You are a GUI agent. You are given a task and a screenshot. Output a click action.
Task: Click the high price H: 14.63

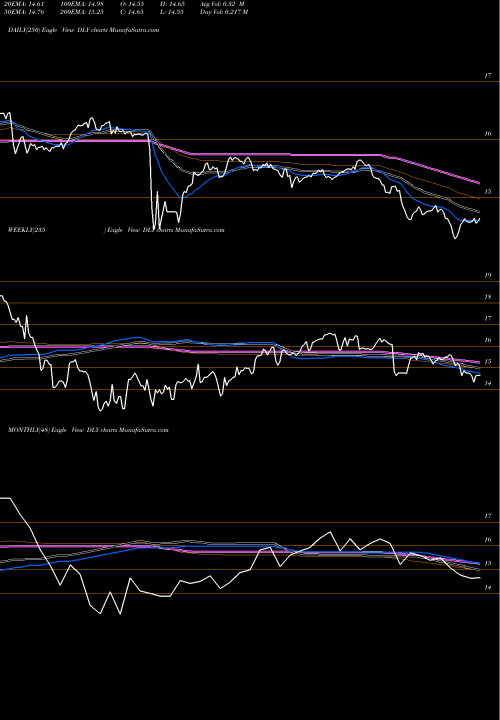point(172,4)
